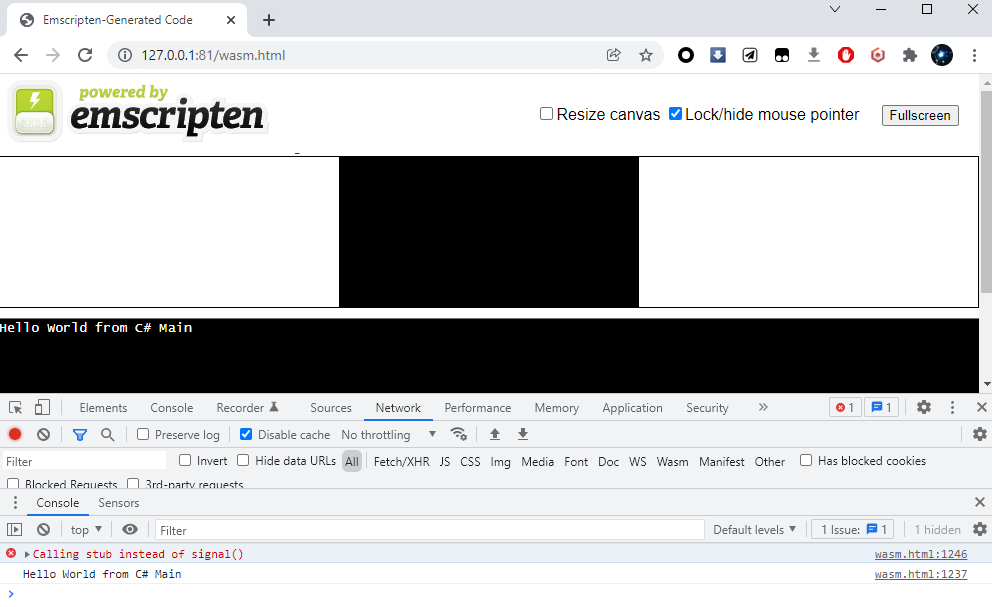The image size is (992, 607).
Task: Import a HAR file
Action: (495, 434)
